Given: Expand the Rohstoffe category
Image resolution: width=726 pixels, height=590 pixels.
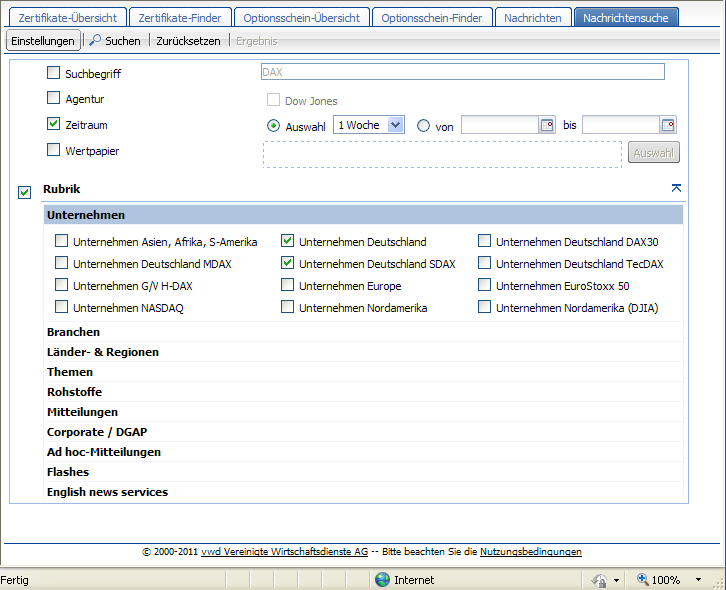Looking at the screenshot, I should [x=74, y=392].
